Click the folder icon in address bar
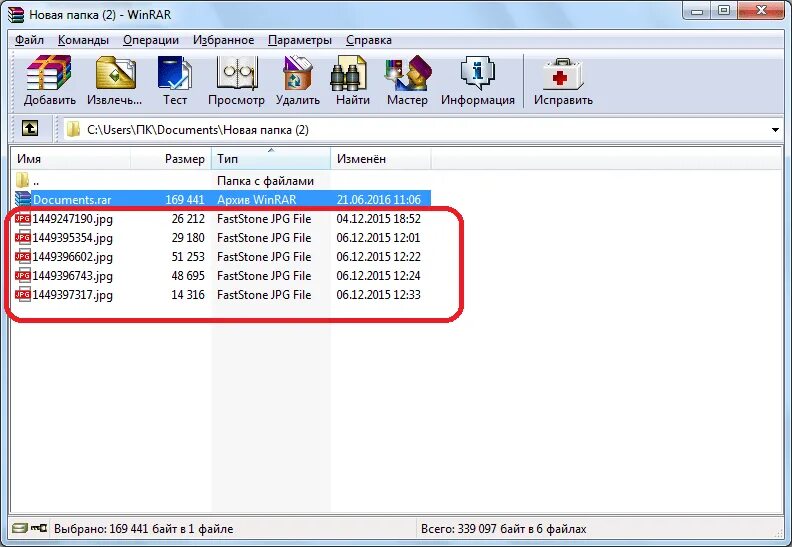 (x=73, y=129)
